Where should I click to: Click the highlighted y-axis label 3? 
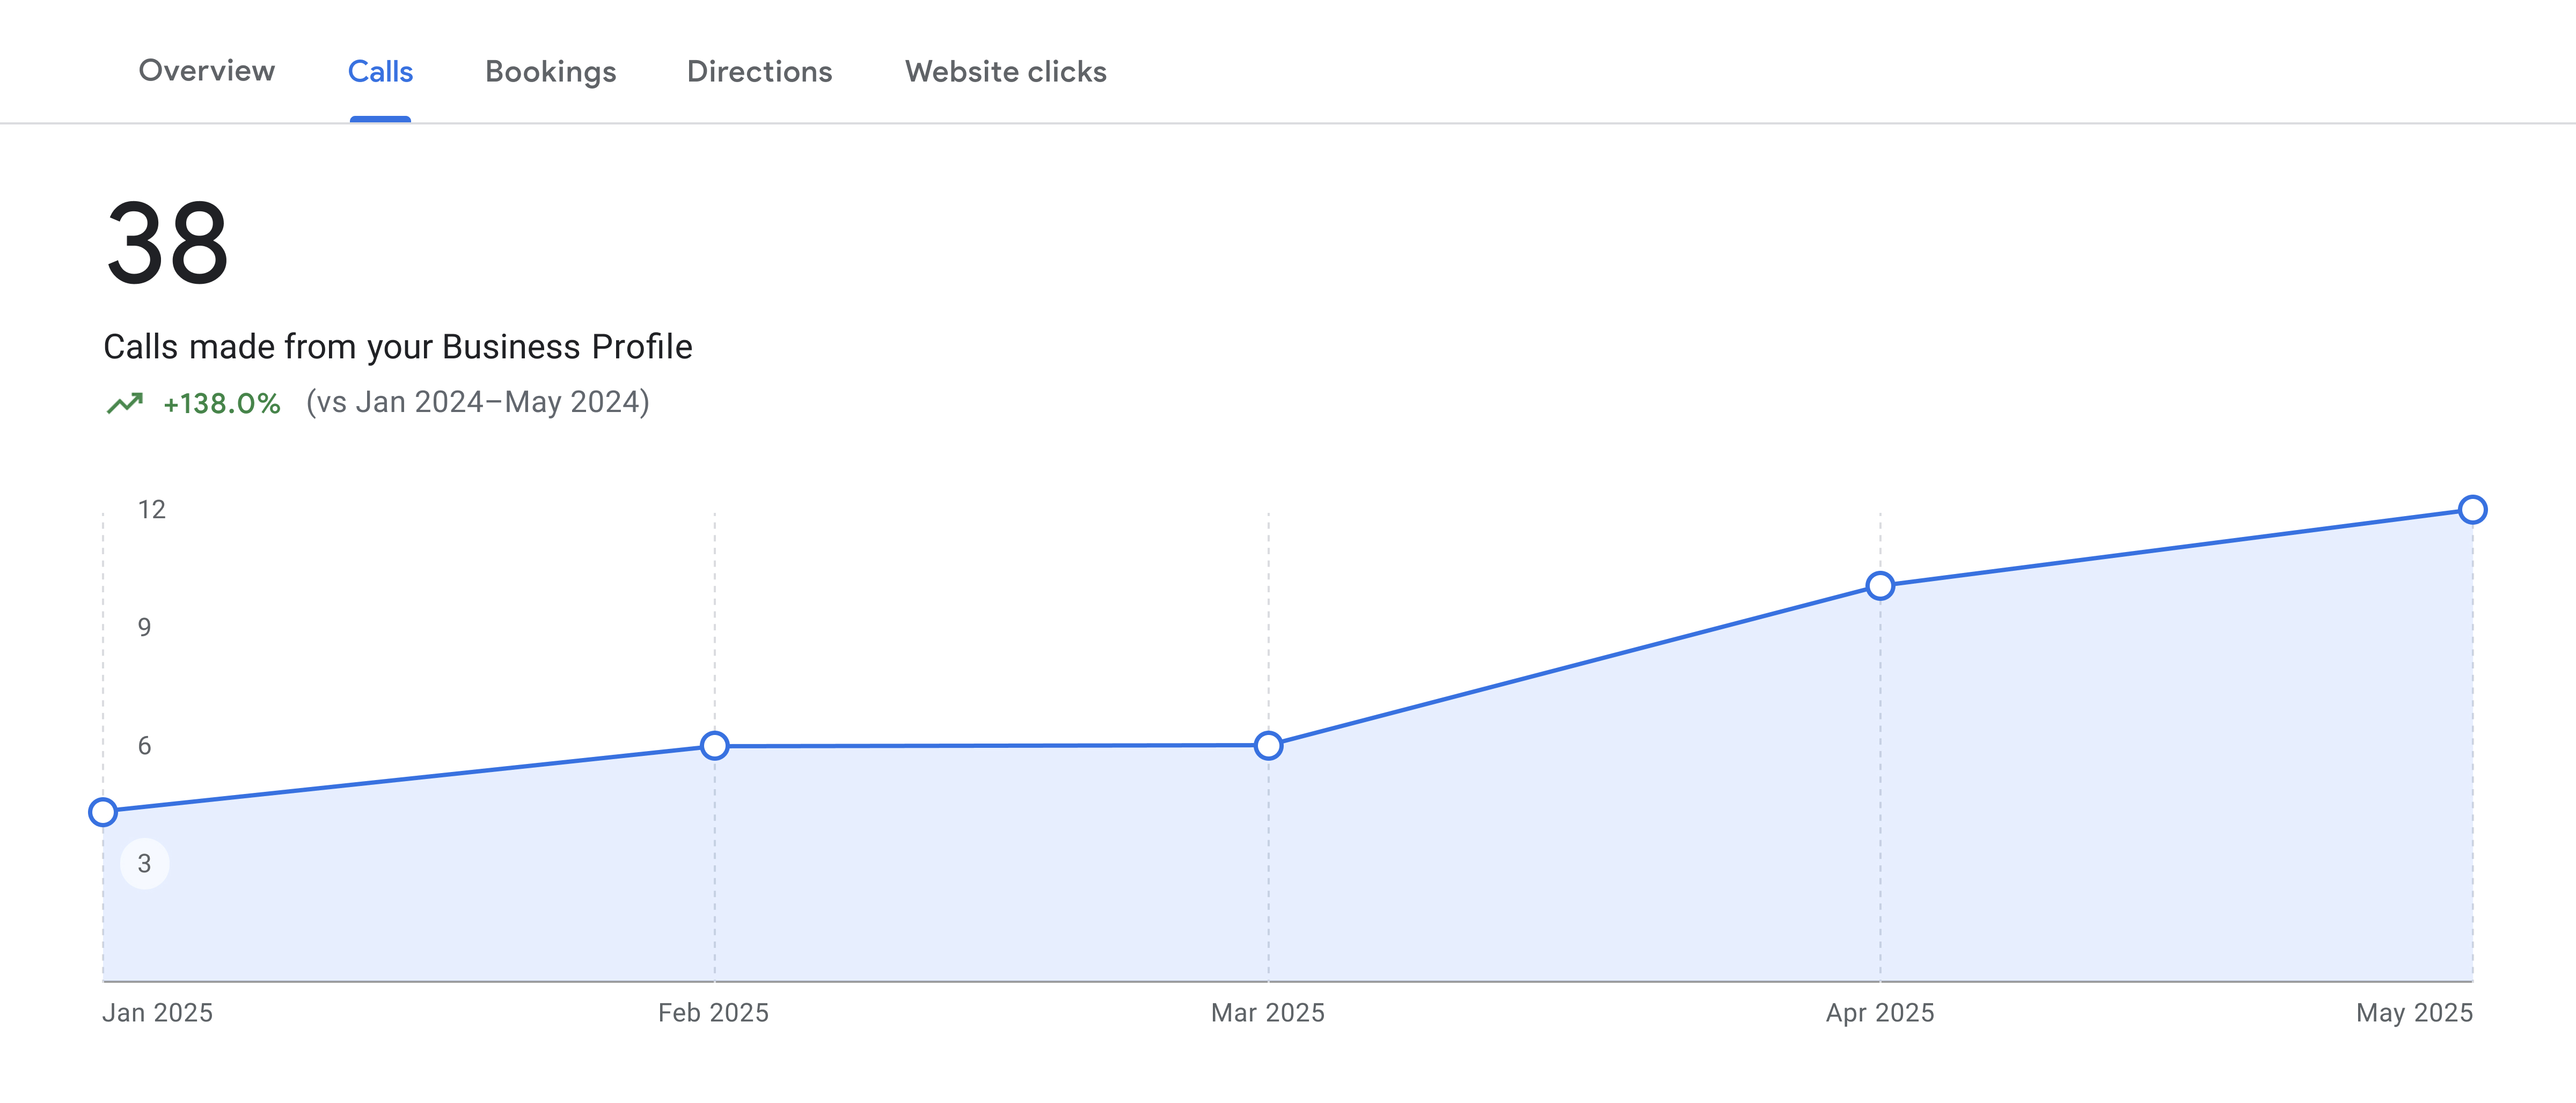[x=145, y=863]
